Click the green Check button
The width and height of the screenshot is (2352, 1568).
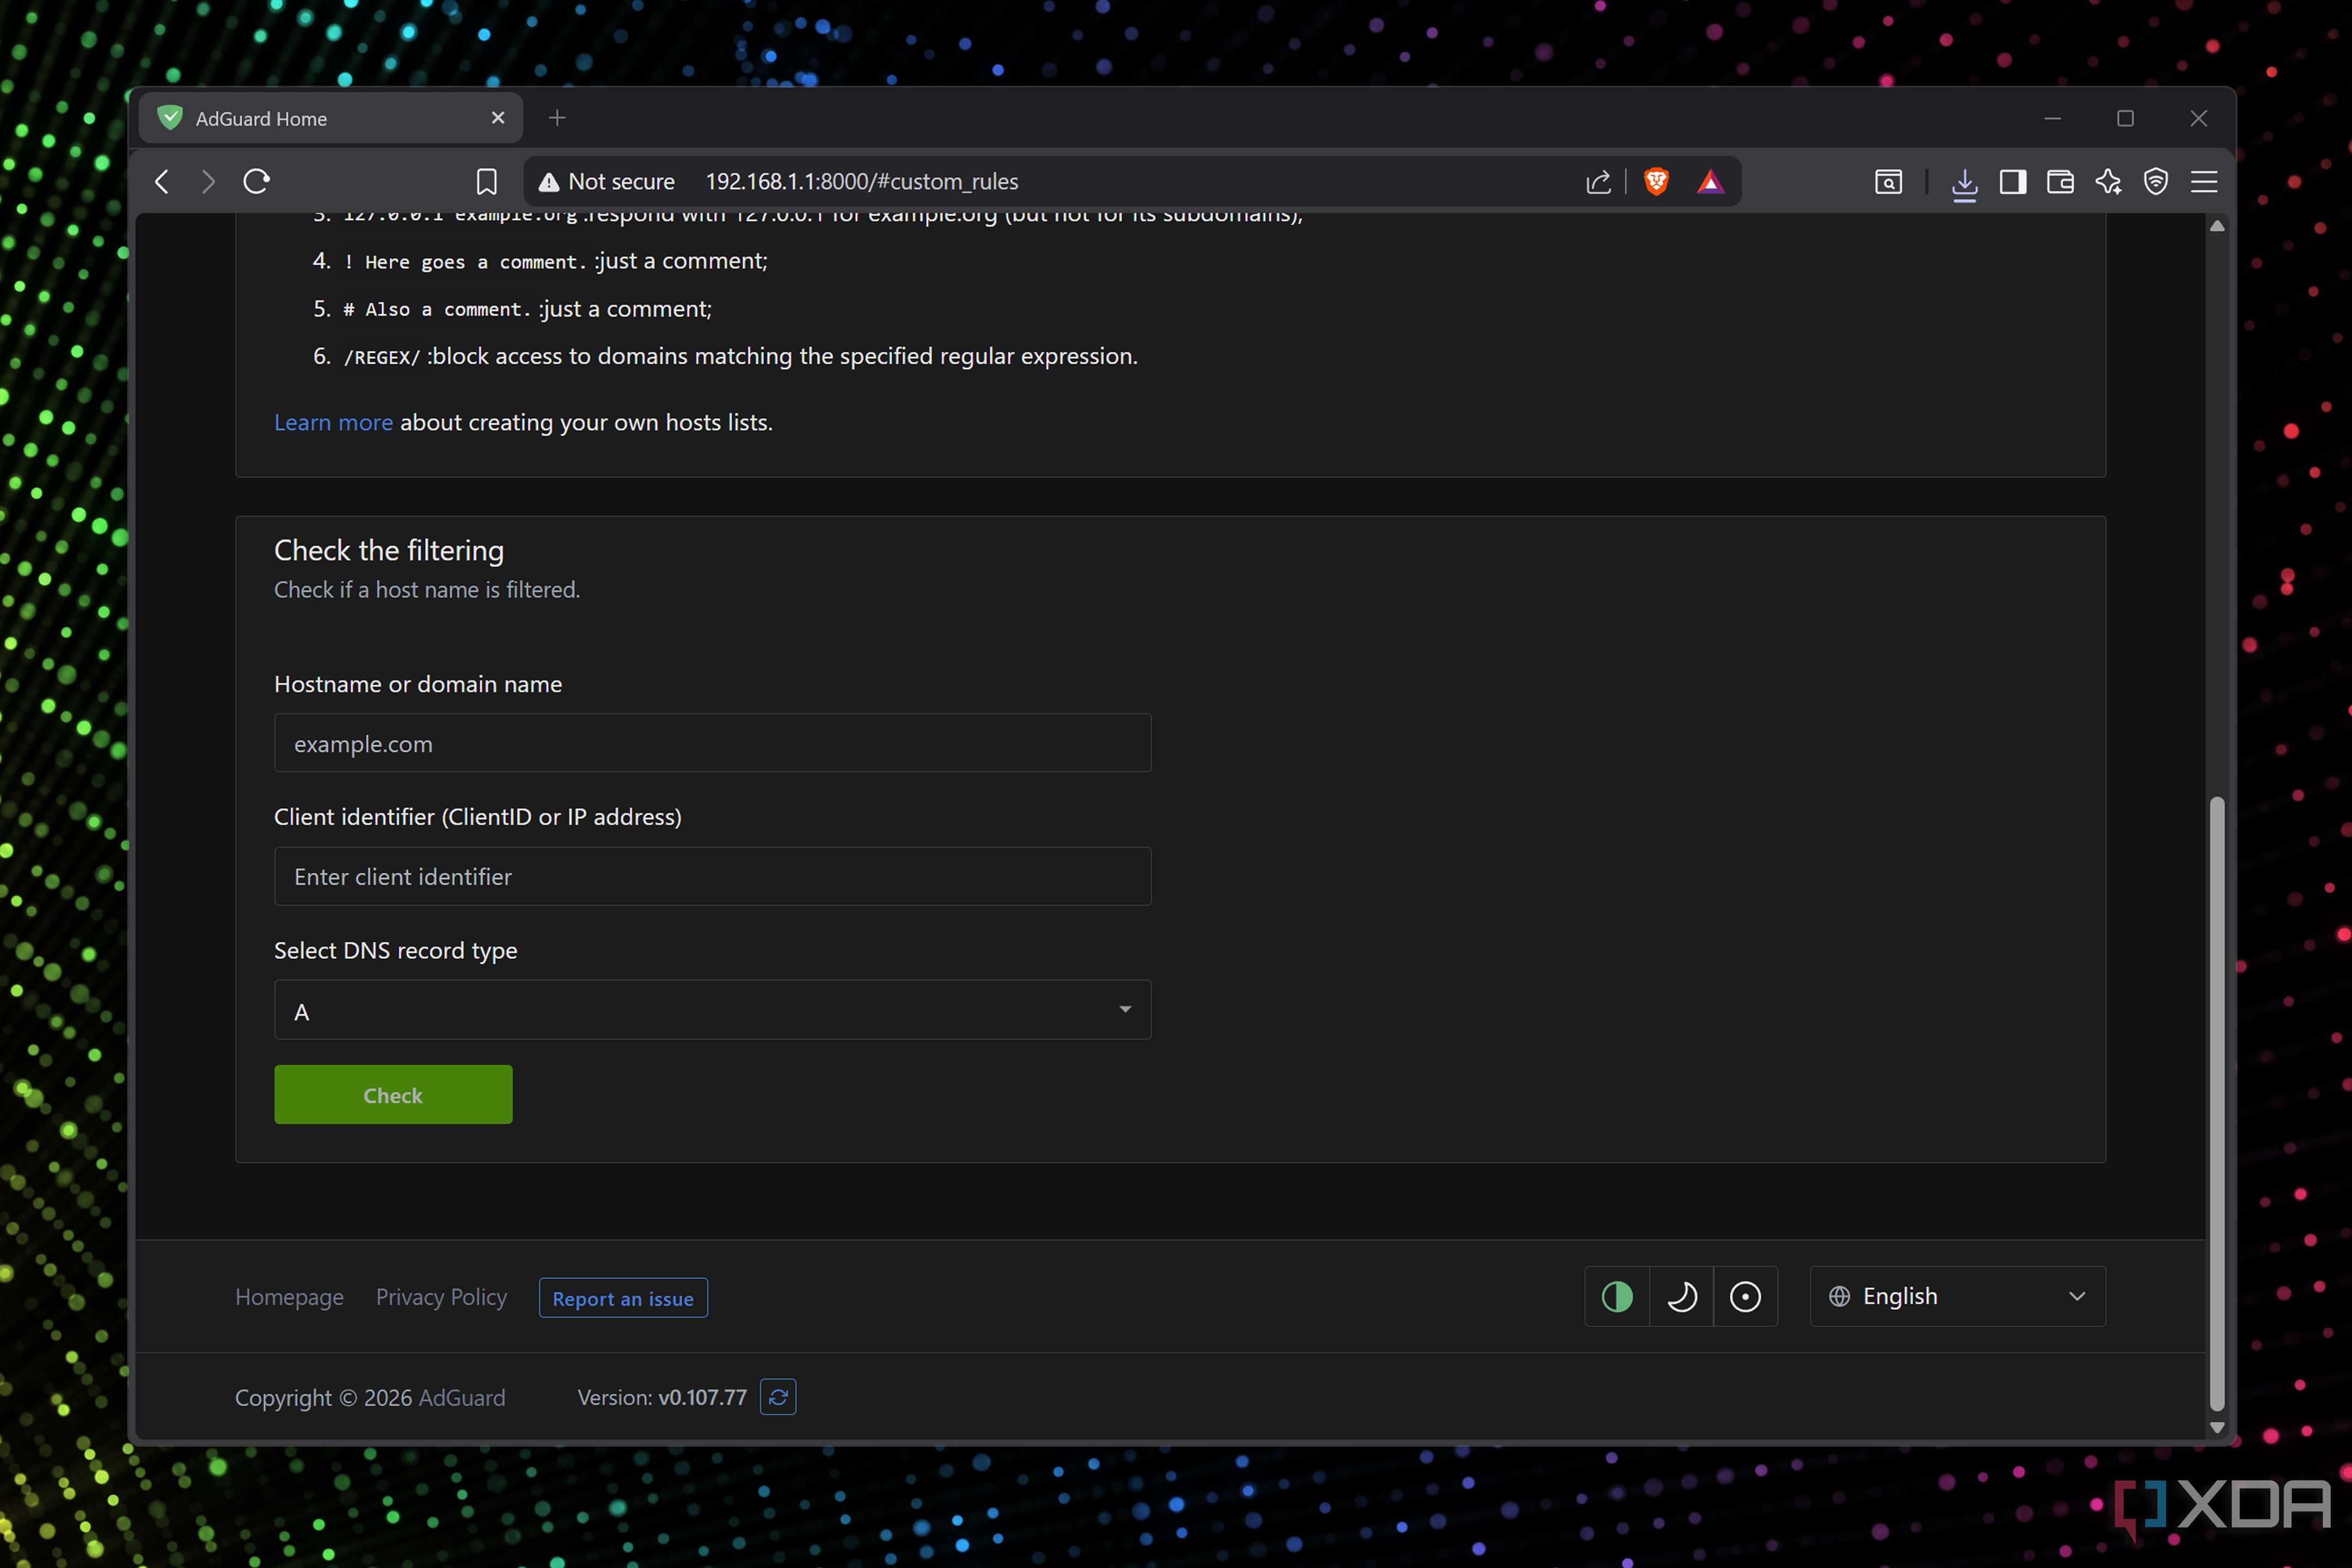pyautogui.click(x=393, y=1094)
